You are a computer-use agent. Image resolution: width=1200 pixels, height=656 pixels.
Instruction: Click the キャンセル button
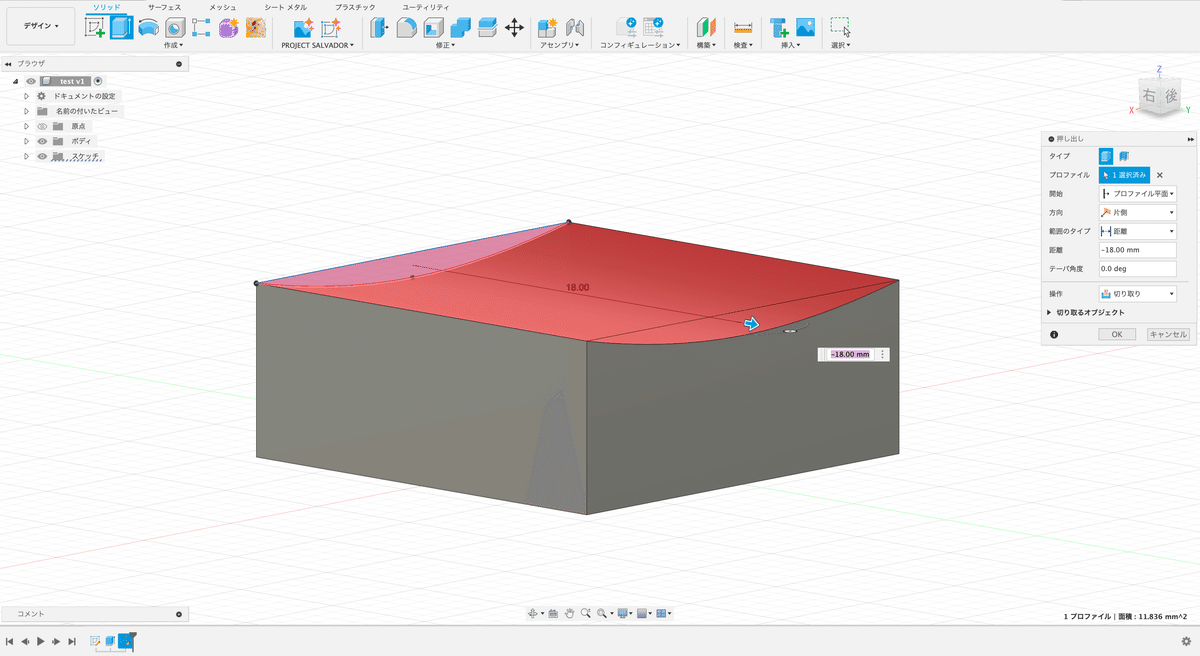click(1167, 335)
